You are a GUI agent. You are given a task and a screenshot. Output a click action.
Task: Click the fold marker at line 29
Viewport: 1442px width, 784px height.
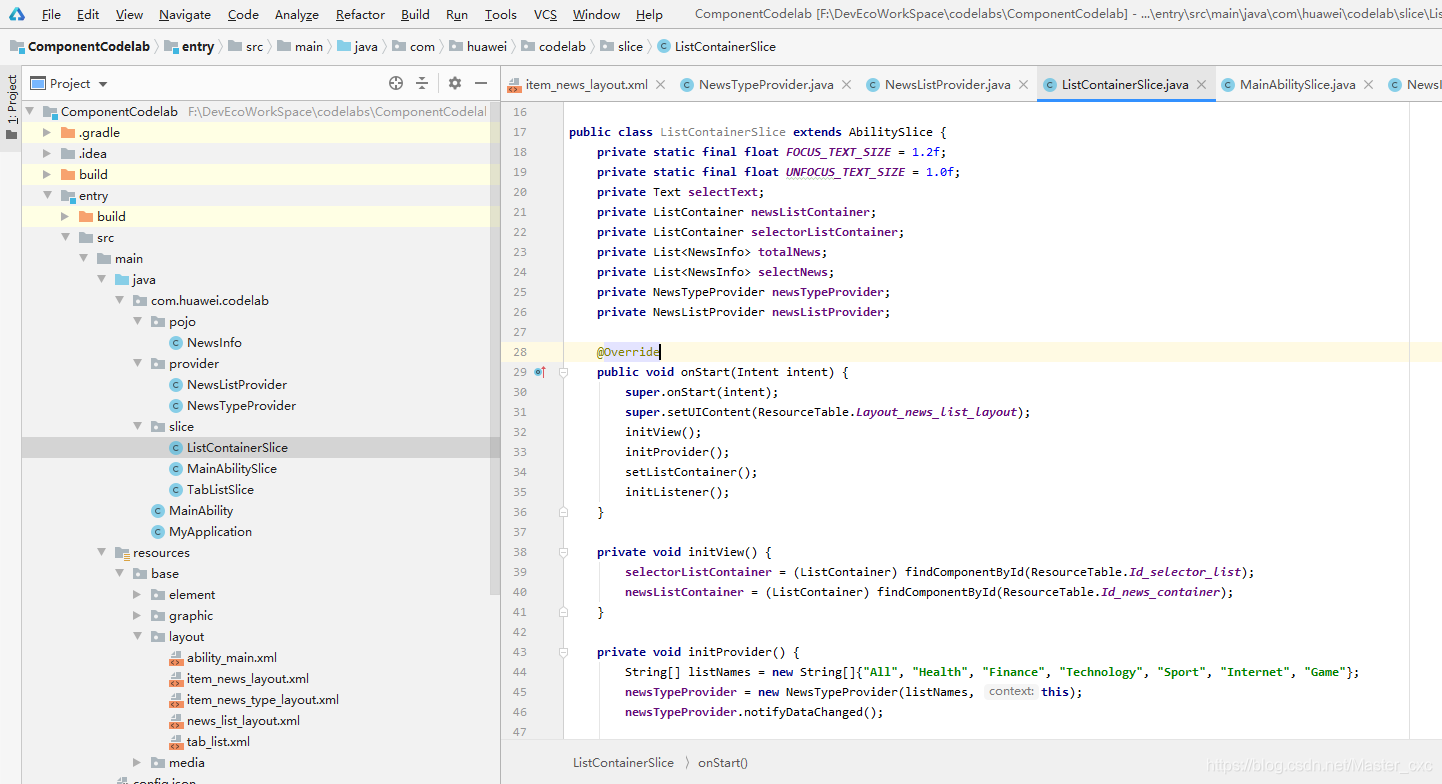563,372
